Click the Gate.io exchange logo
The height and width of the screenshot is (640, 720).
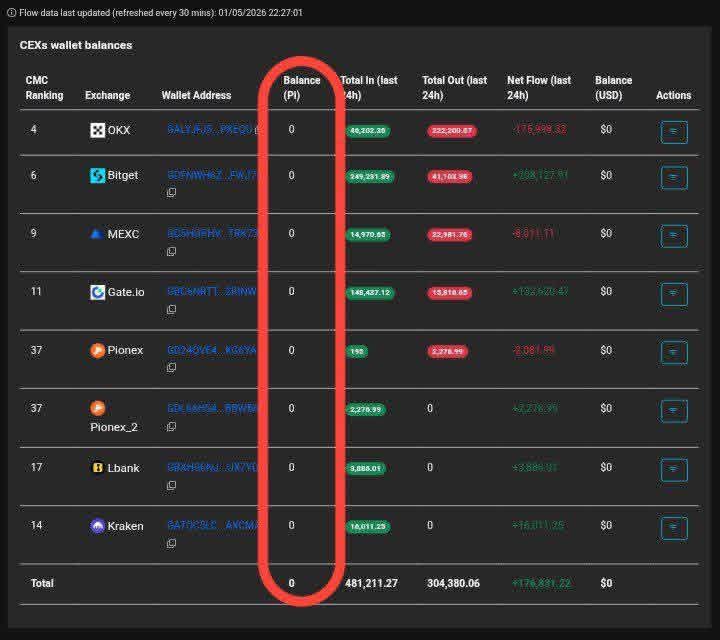point(97,292)
